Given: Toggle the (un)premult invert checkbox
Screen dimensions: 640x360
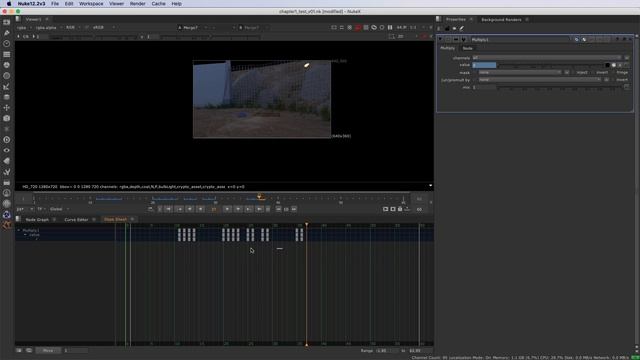Looking at the screenshot, I should [613, 80].
